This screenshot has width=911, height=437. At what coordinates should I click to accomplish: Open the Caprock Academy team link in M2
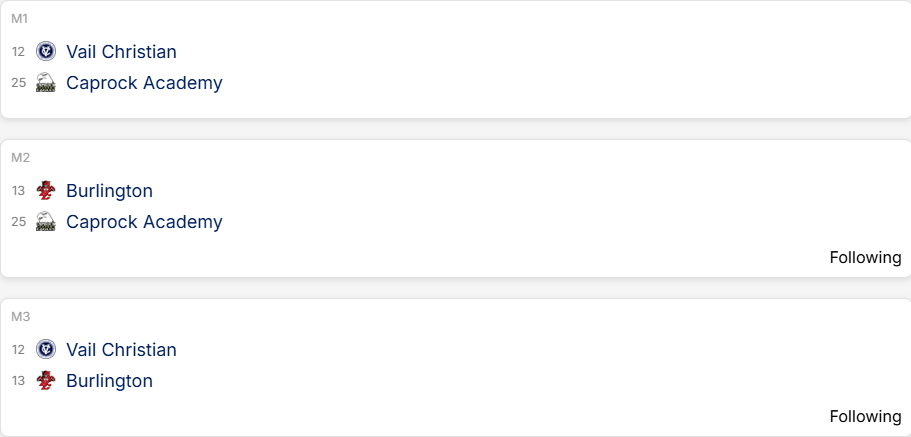(x=144, y=222)
